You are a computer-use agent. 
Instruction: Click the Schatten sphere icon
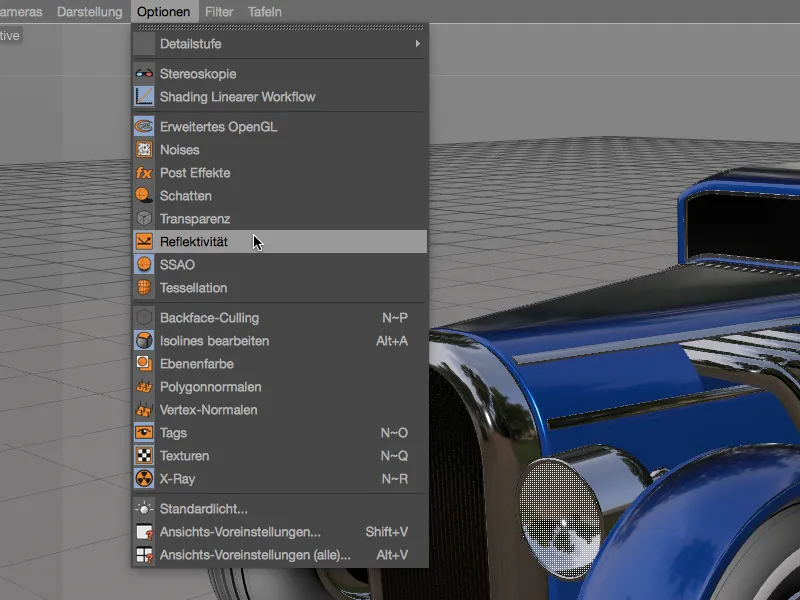pyautogui.click(x=144, y=195)
